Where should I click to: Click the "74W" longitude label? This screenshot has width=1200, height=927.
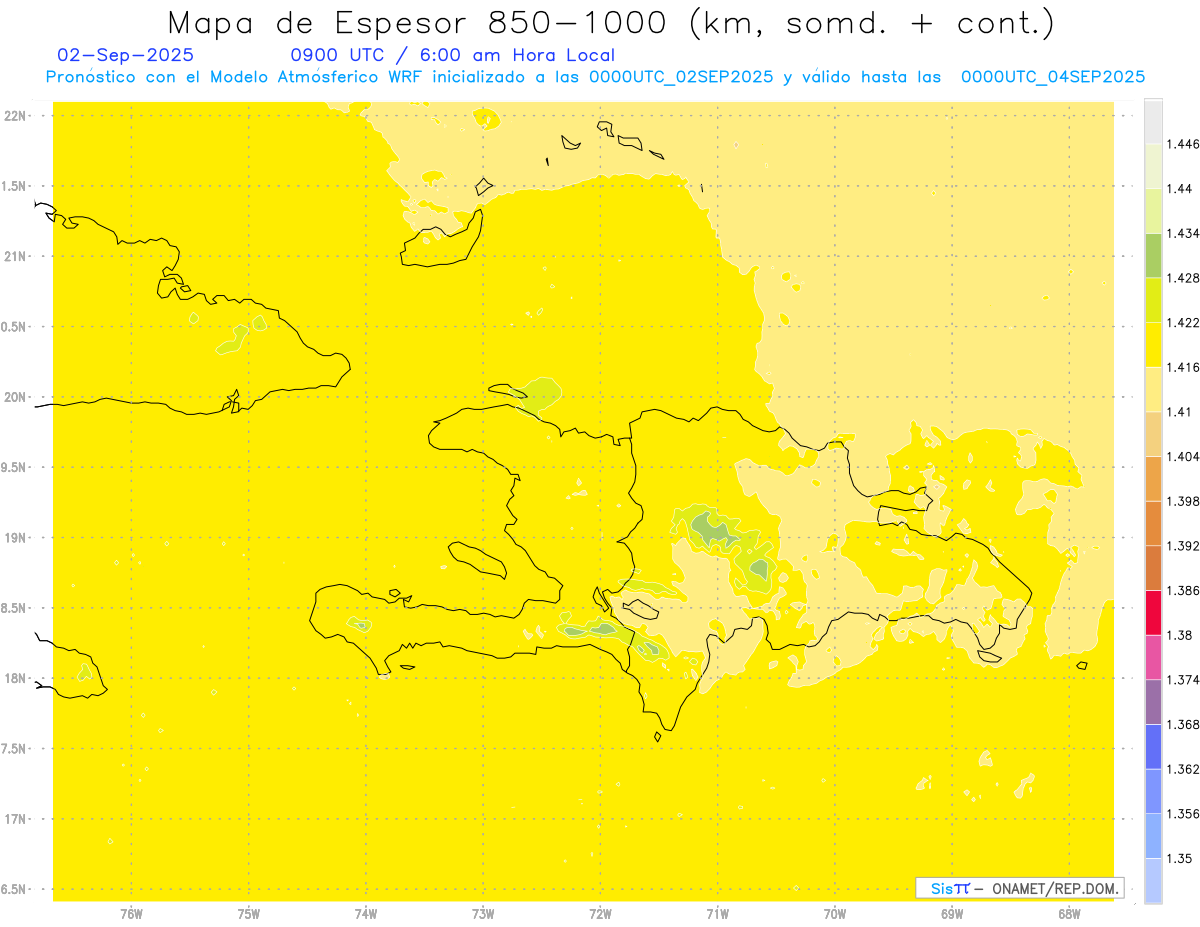pyautogui.click(x=366, y=914)
